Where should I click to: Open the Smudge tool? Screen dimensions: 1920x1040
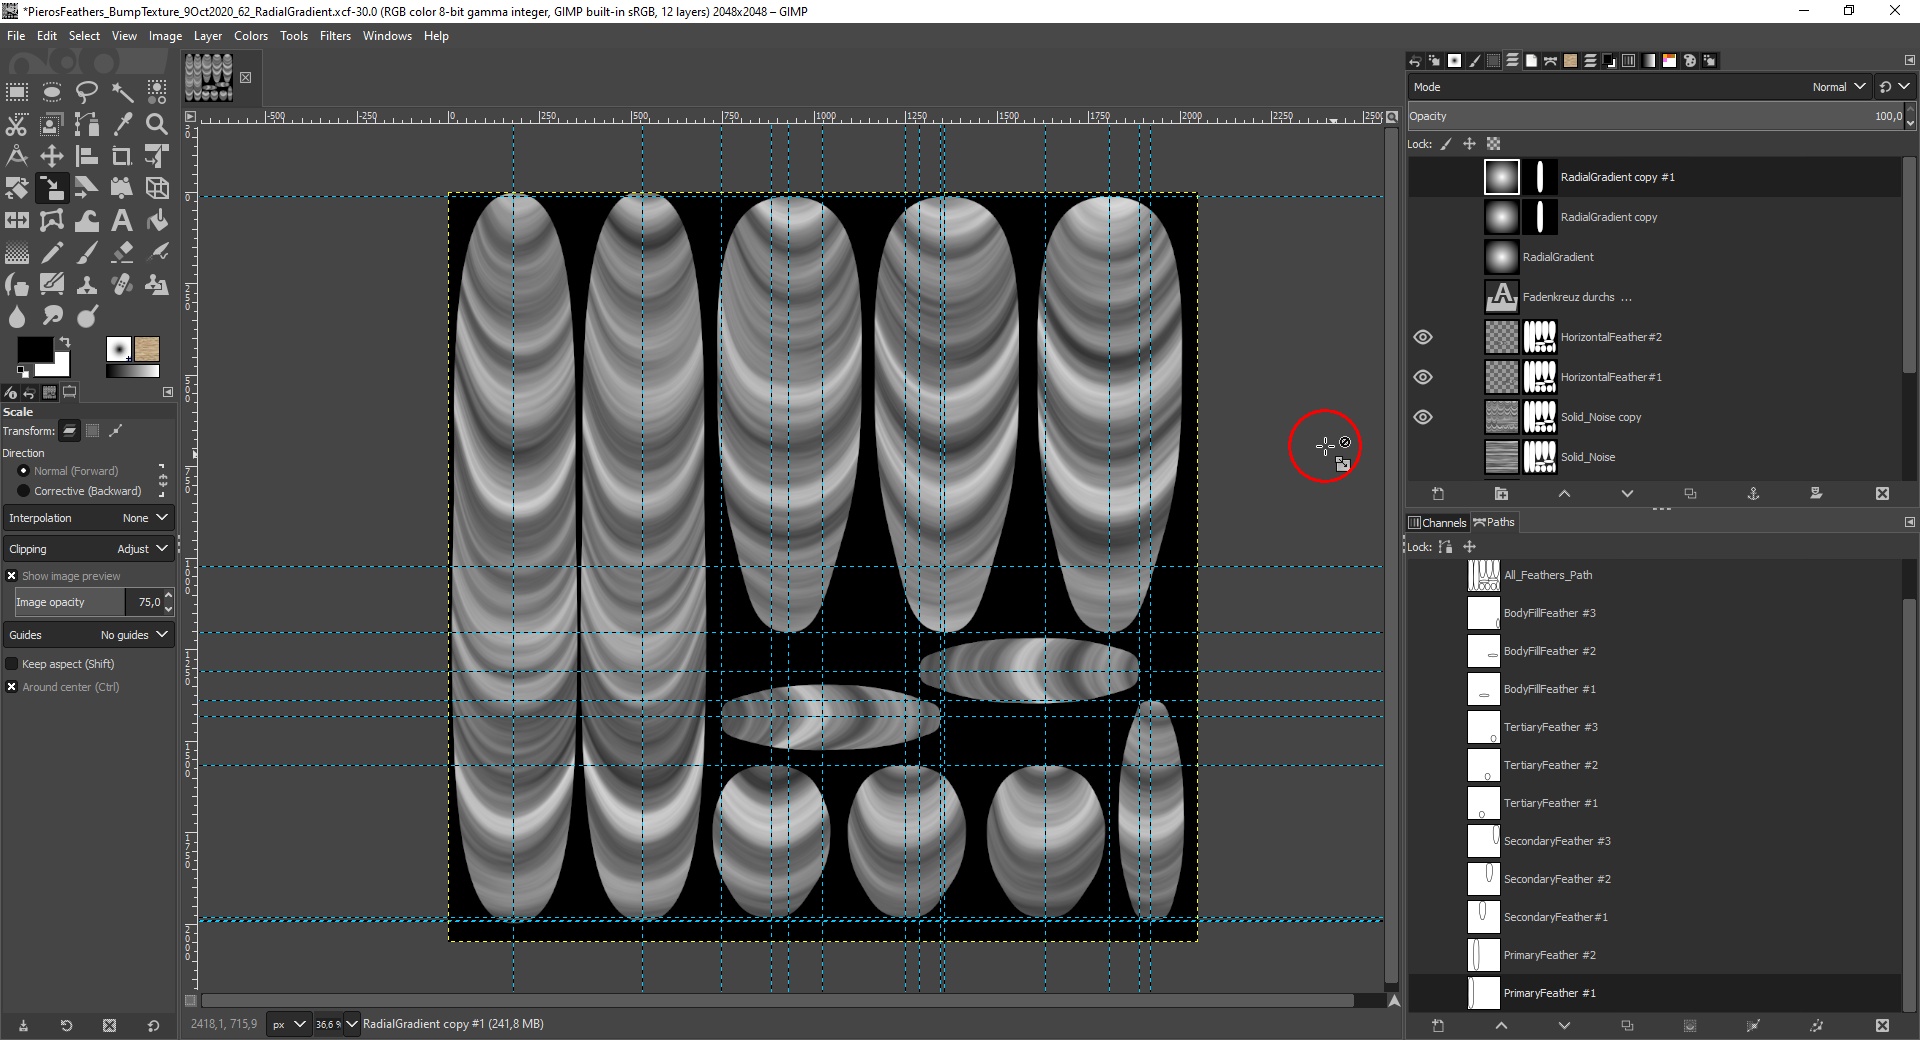52,317
